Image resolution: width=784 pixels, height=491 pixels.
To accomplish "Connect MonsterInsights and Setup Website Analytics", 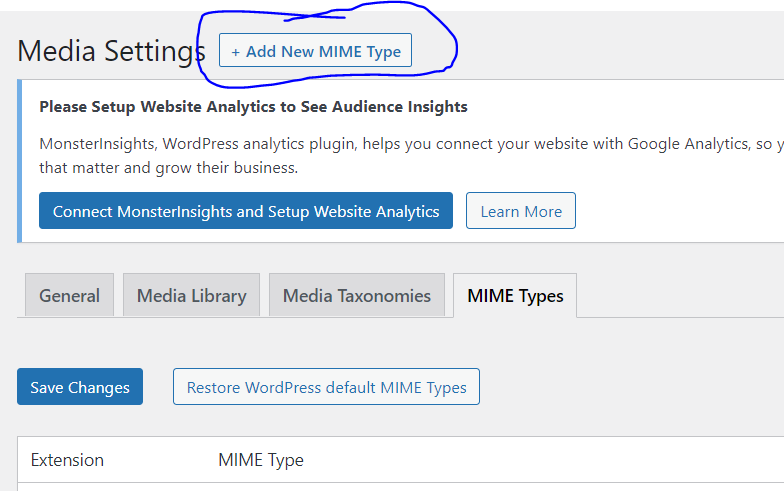I will [246, 210].
